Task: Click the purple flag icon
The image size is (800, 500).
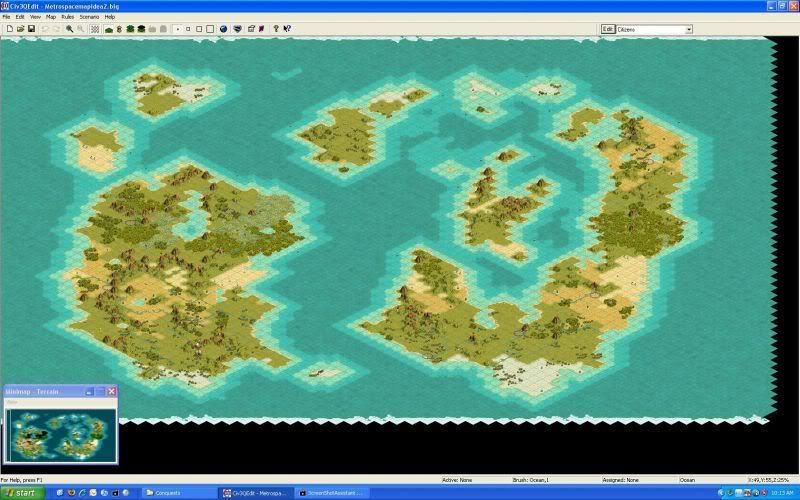Action: click(x=262, y=29)
